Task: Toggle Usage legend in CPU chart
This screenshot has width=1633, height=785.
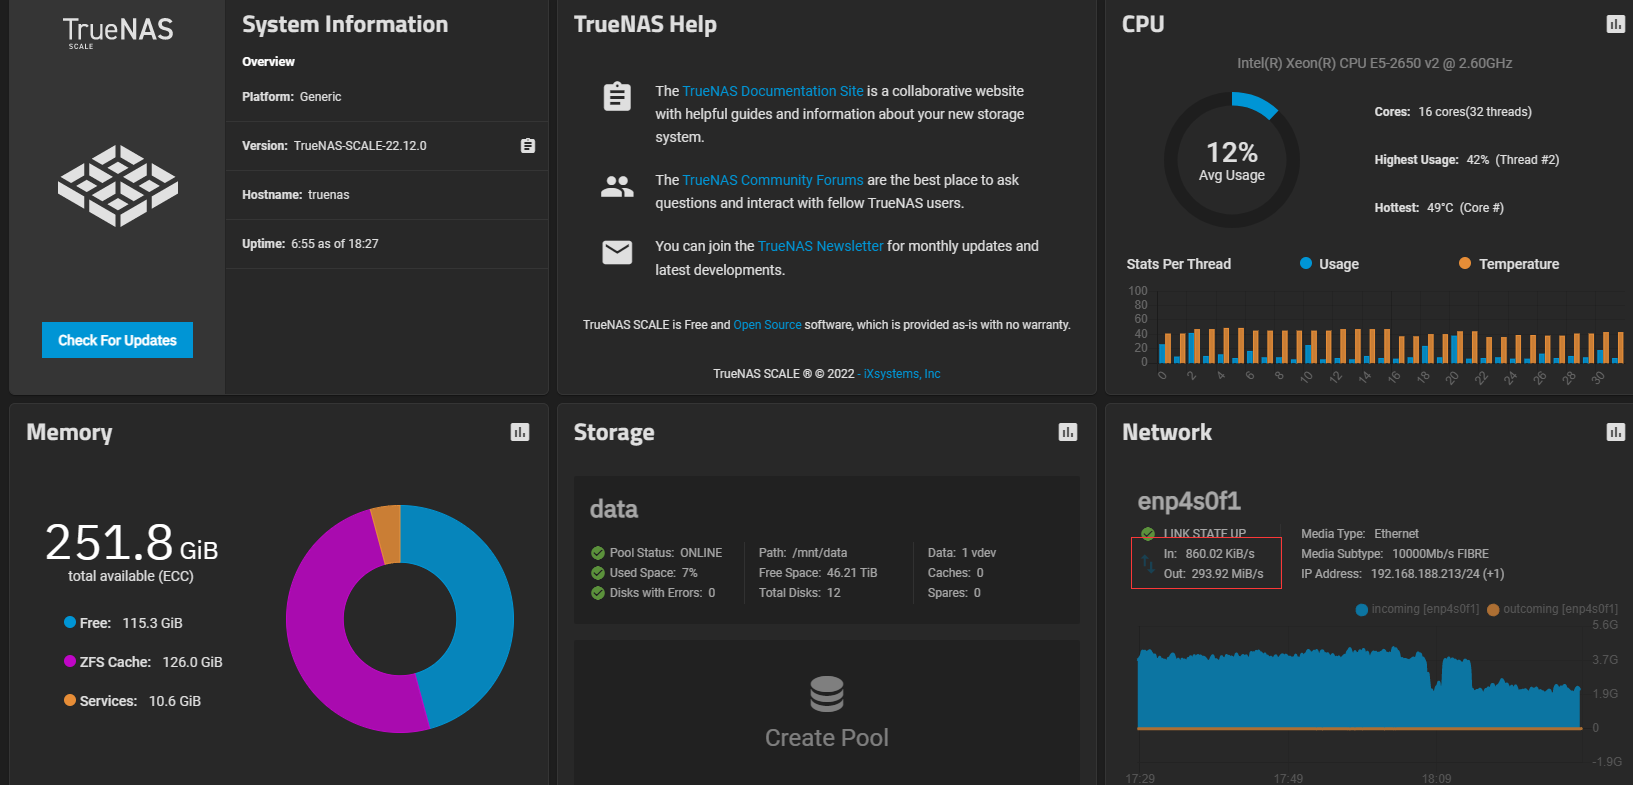Action: tap(1329, 264)
